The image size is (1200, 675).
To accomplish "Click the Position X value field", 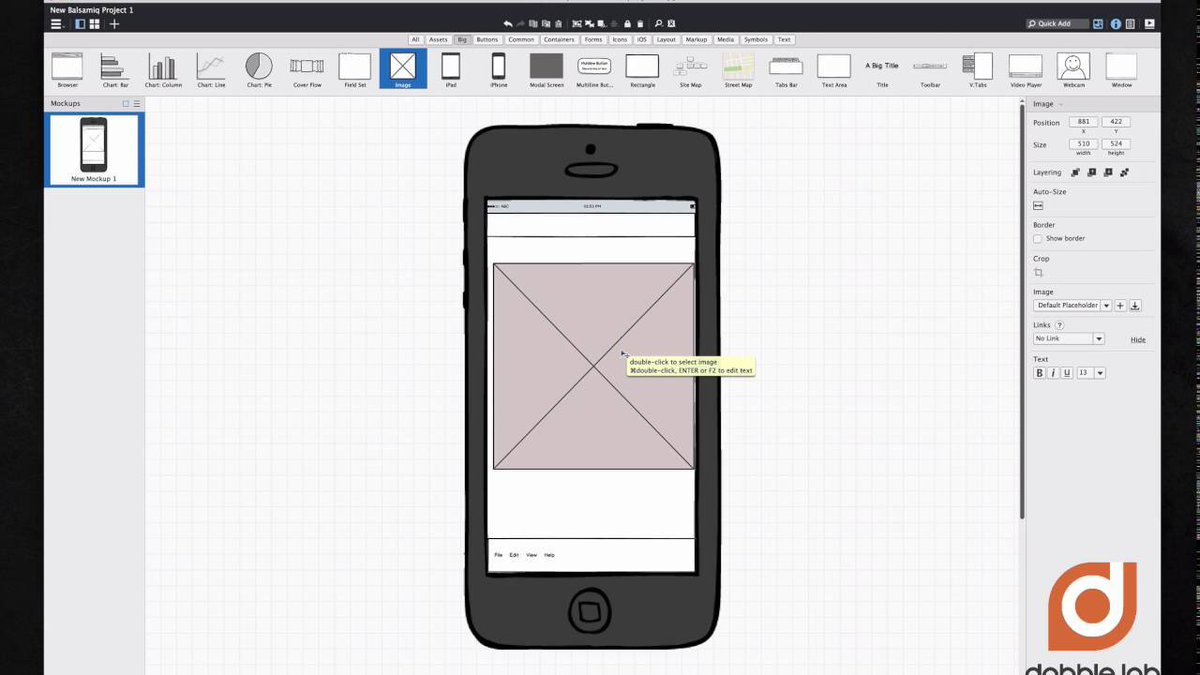I will tap(1083, 122).
